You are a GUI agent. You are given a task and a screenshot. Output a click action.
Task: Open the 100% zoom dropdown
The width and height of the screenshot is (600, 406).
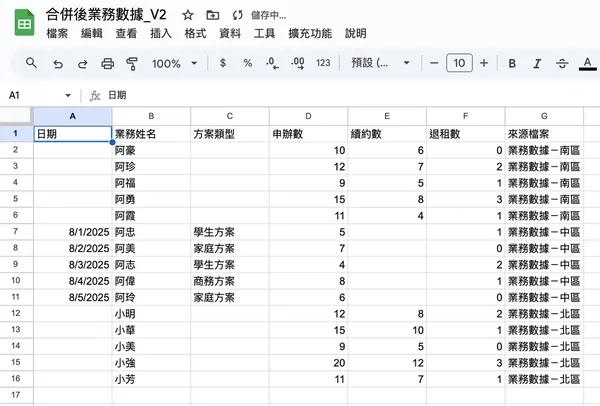180,63
